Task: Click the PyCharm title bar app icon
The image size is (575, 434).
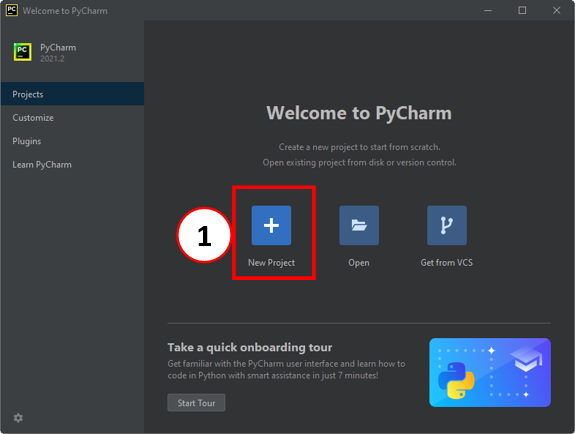Action: tap(11, 10)
